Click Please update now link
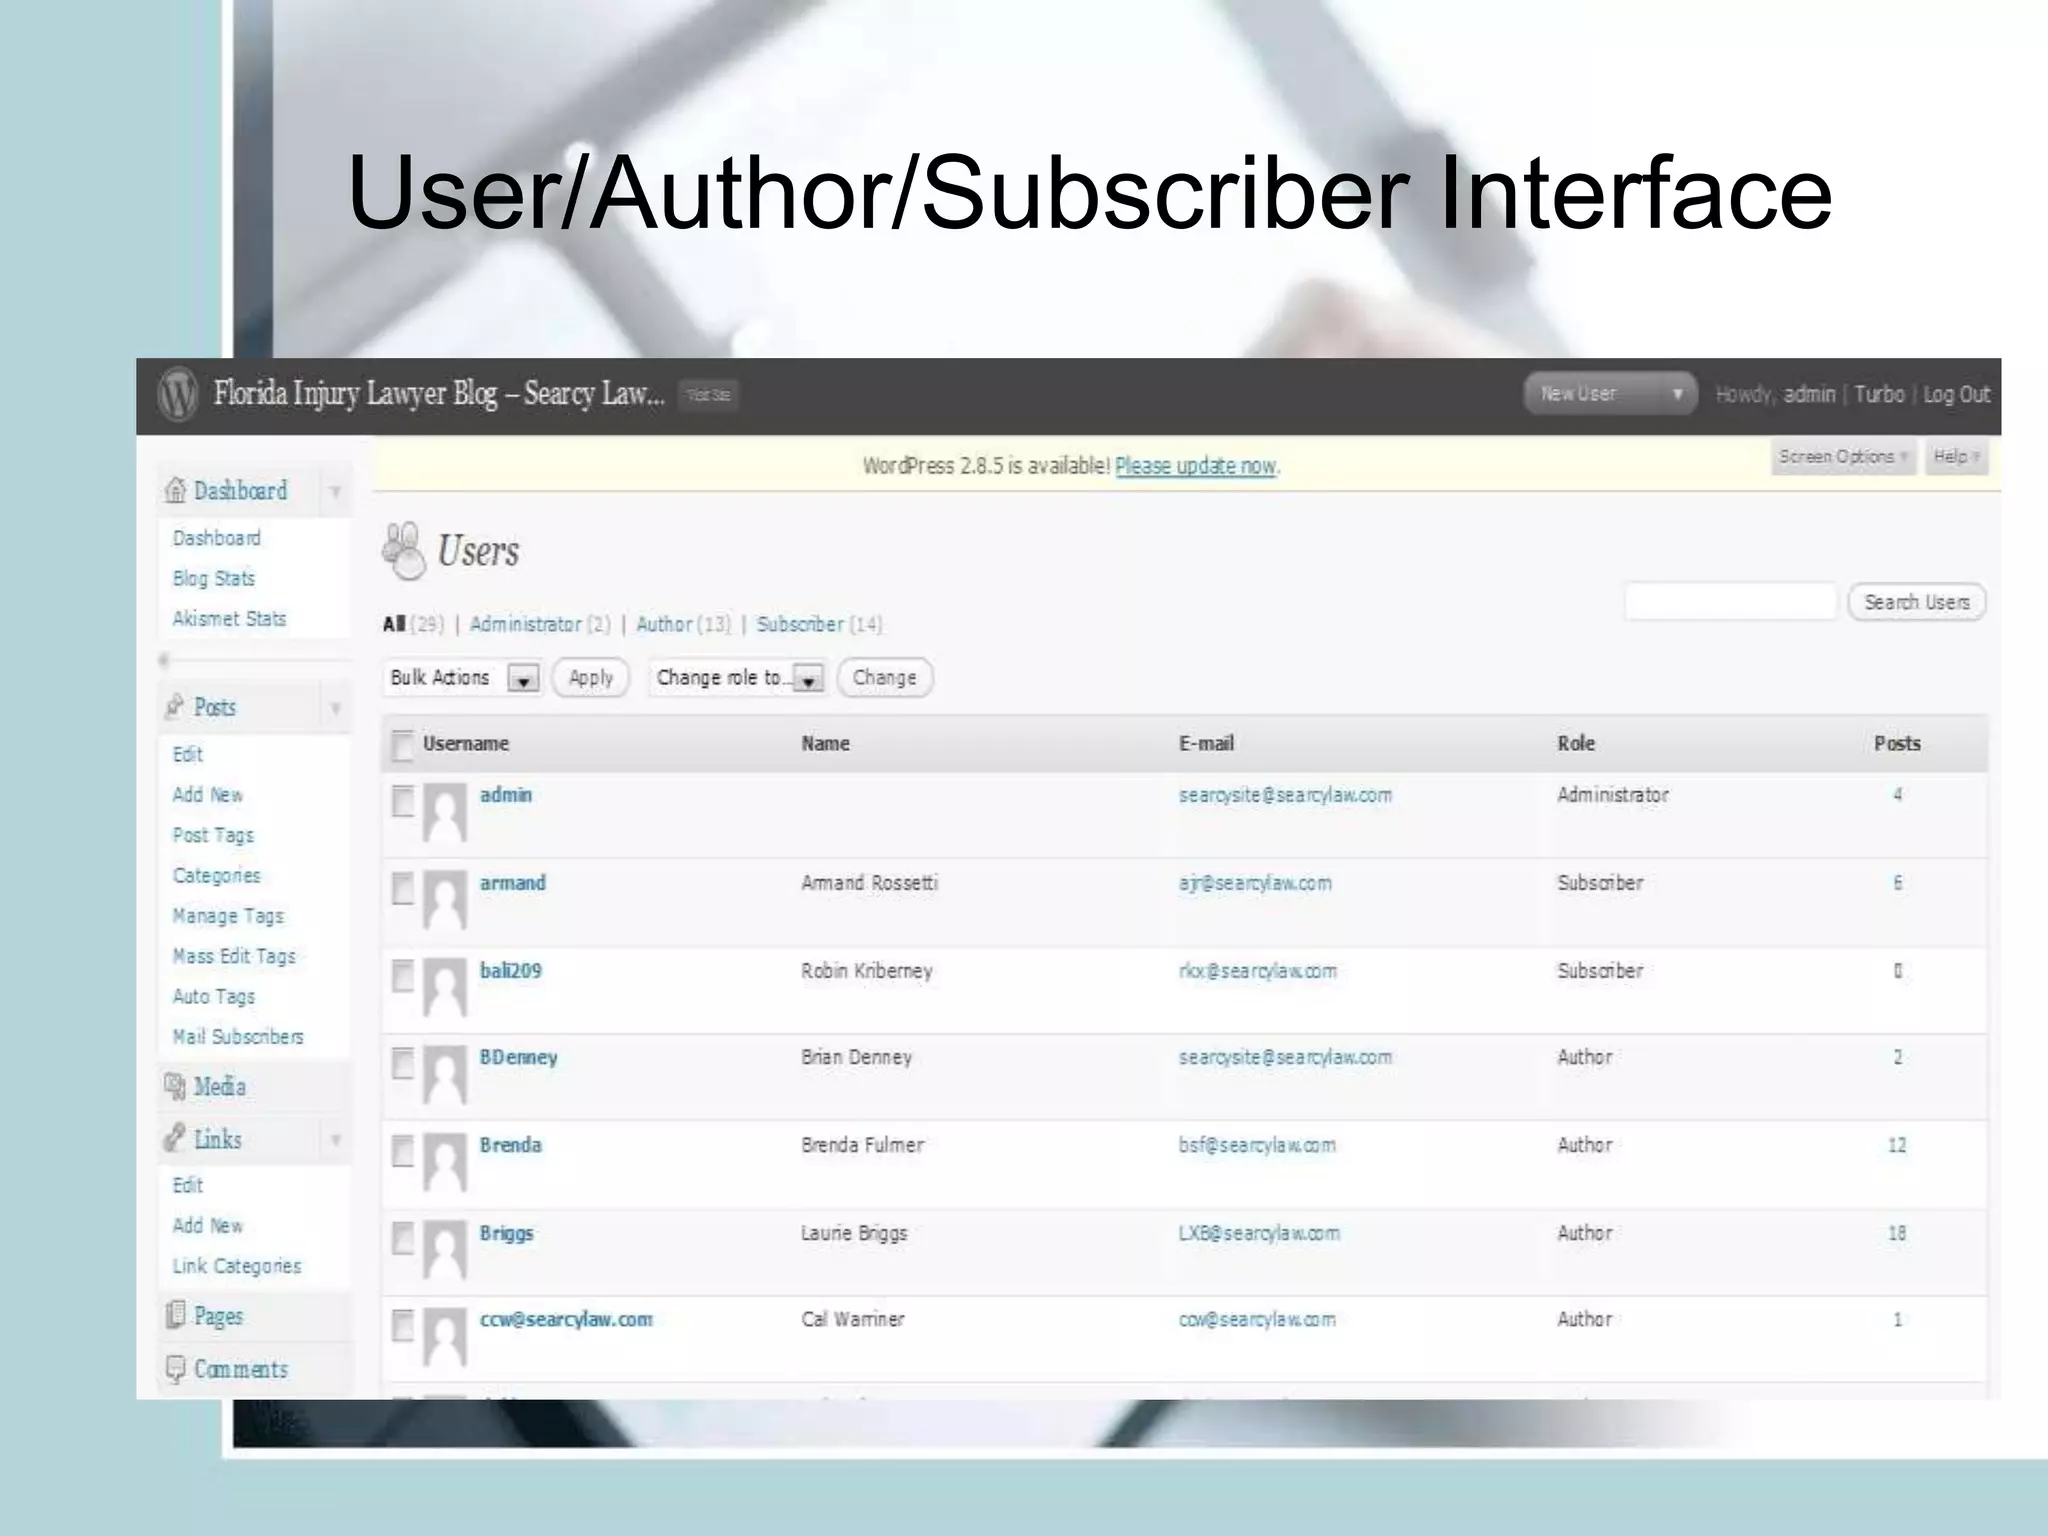Screen dimensions: 2048x1536 (x=1196, y=466)
